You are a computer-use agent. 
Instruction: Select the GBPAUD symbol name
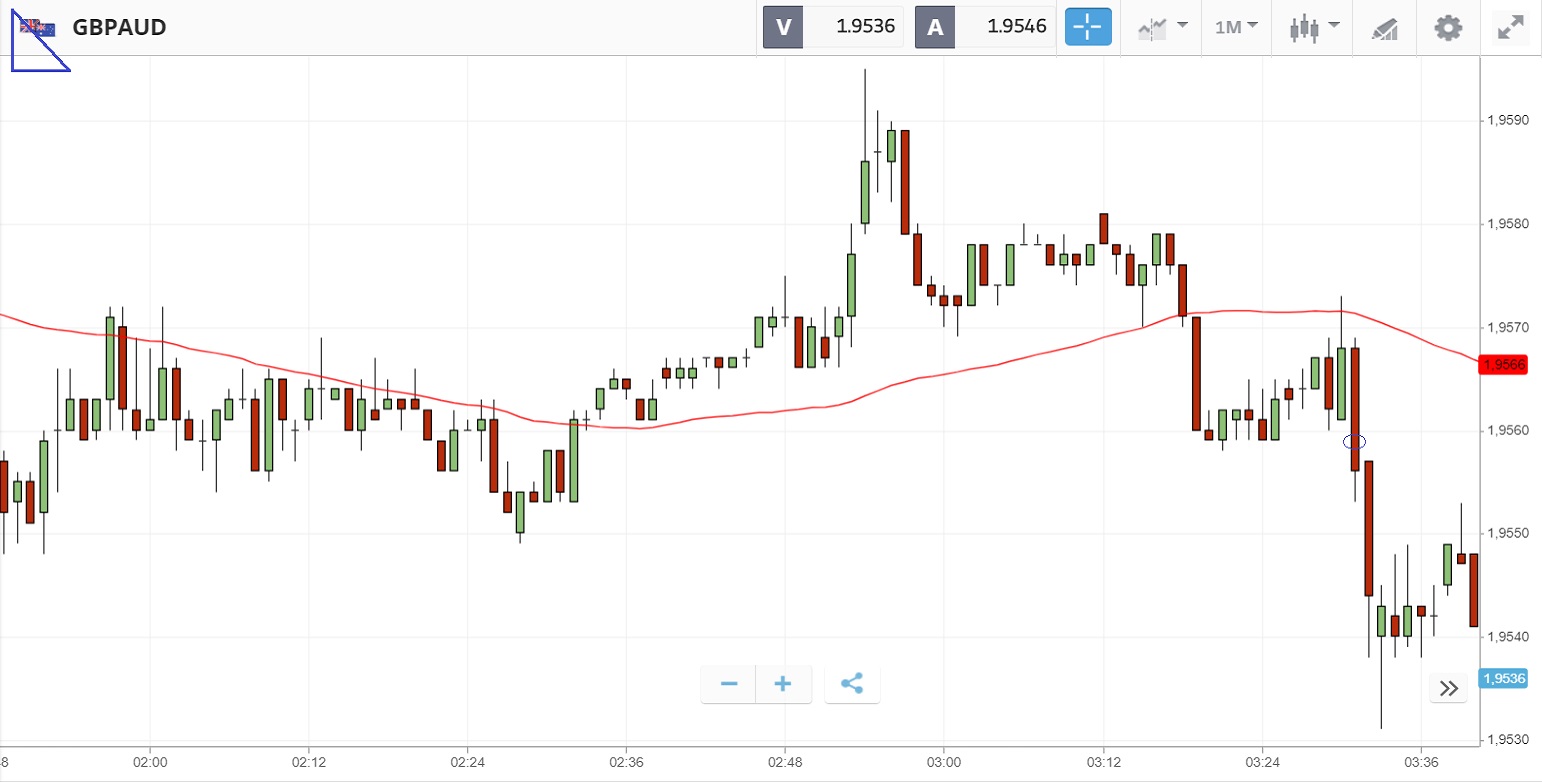tap(119, 27)
